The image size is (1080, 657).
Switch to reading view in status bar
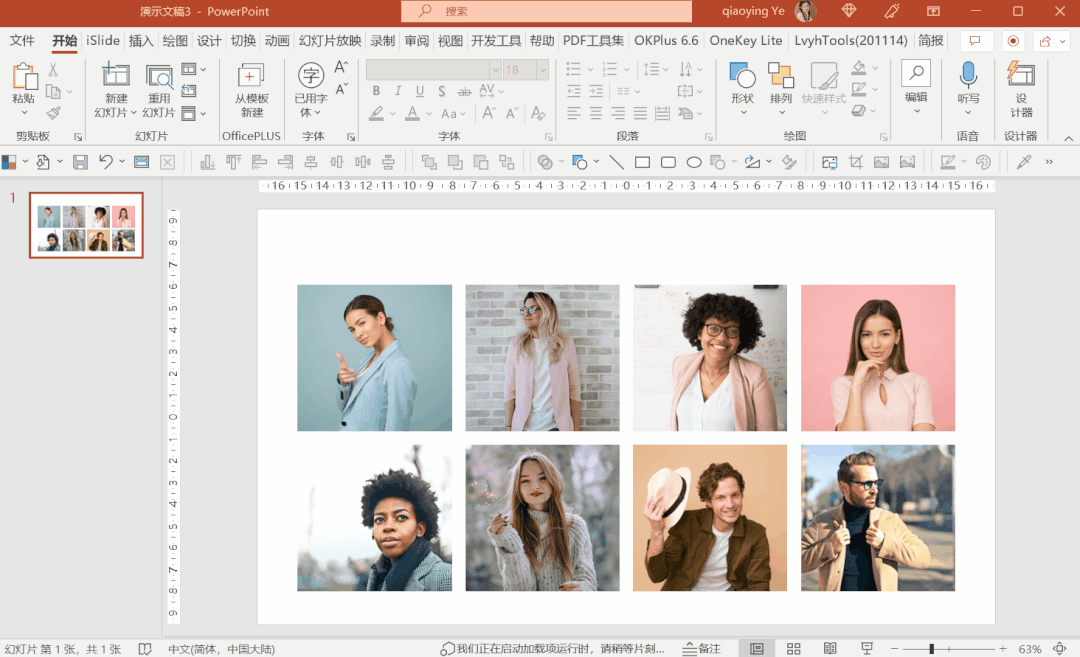click(830, 649)
